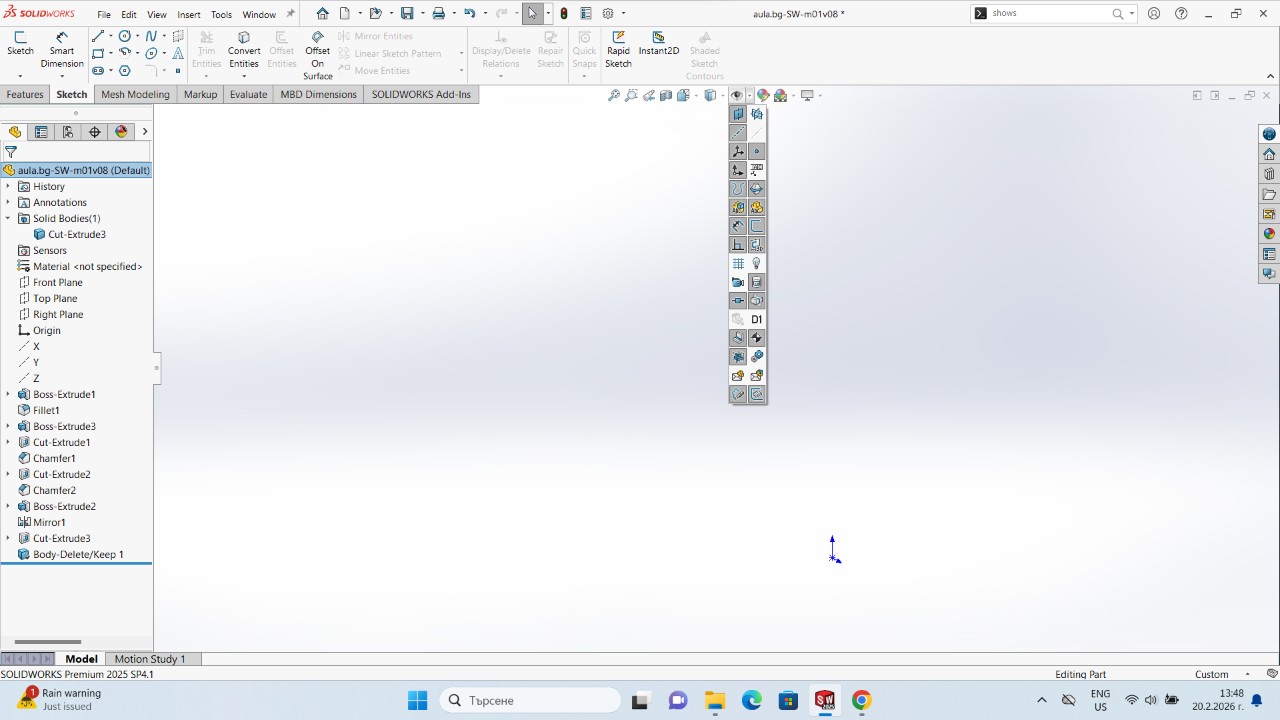Click the Zoom to Fit icon
Image resolution: width=1280 pixels, height=720 pixels.
614,96
